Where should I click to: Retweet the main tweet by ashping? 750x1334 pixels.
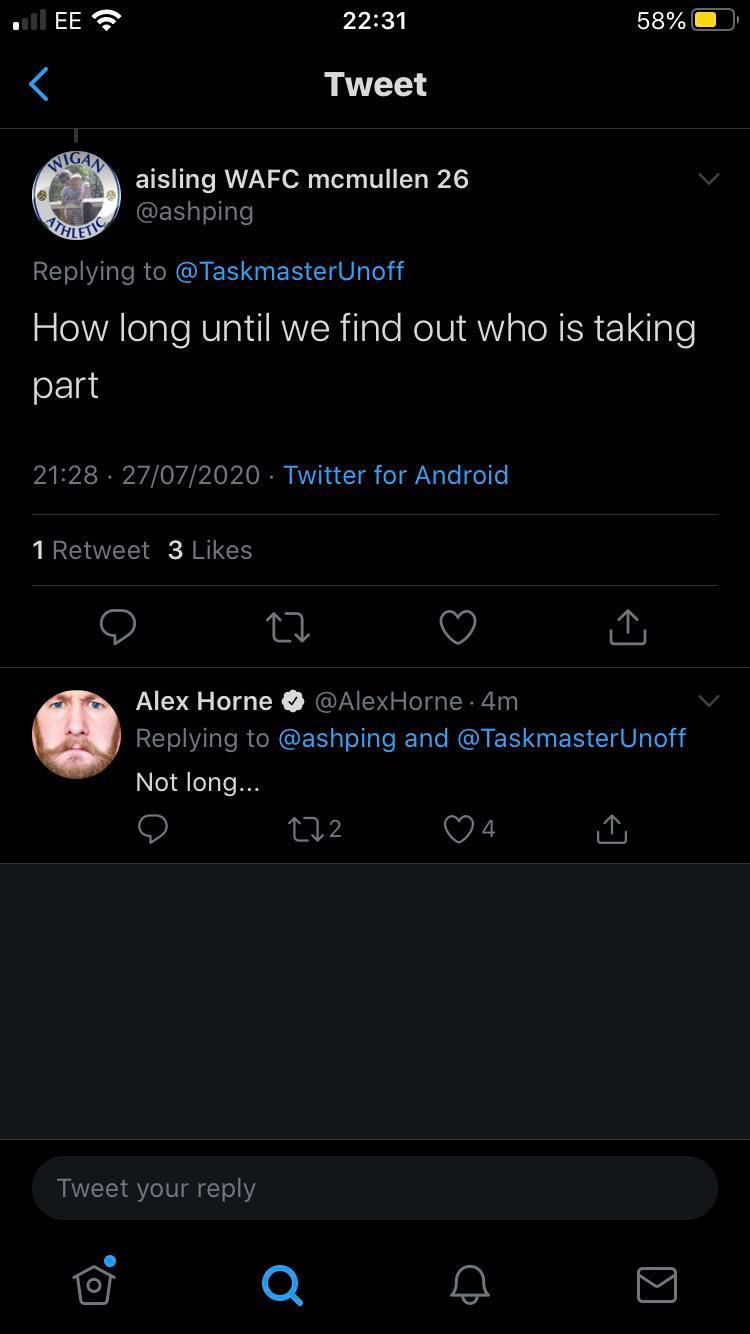(288, 627)
